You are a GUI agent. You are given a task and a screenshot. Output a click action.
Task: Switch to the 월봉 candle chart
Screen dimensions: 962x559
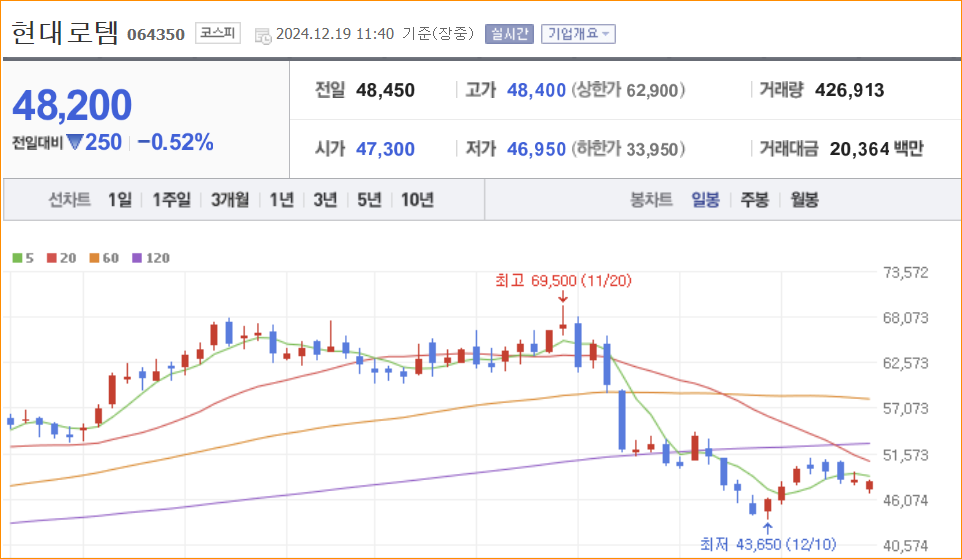pyautogui.click(x=804, y=199)
